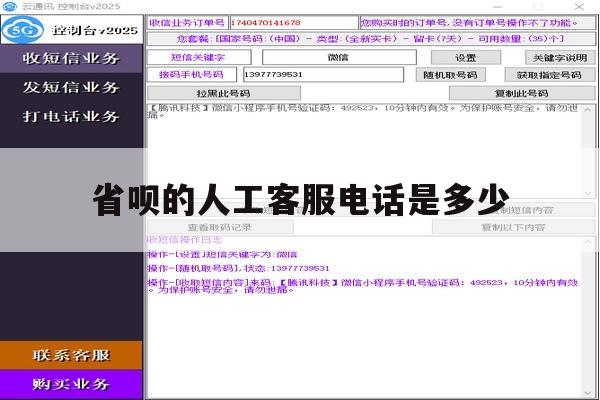This screenshot has width=600, height=400.
Task: Click 复制此号码 button
Action: coord(522,93)
